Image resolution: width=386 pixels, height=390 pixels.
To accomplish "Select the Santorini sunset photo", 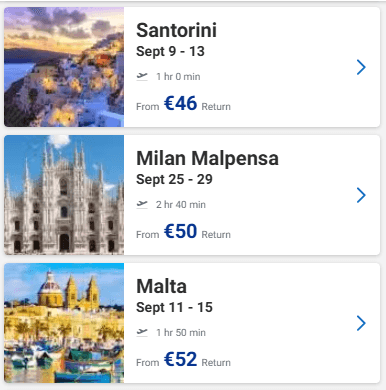I will point(64,67).
